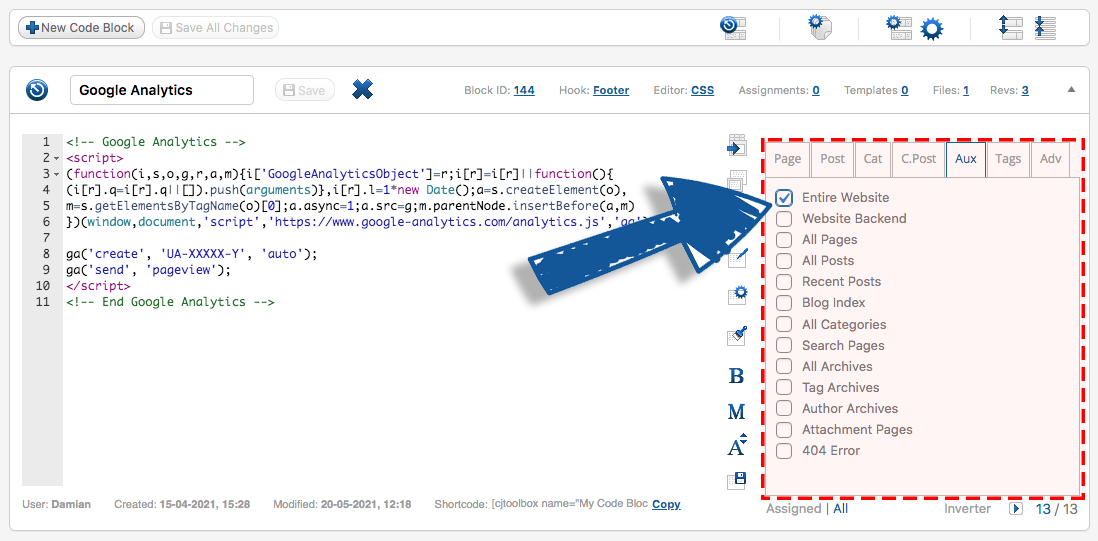This screenshot has height=541, width=1098.
Task: Enable the 404 Error checkbox
Action: pyautogui.click(x=785, y=451)
